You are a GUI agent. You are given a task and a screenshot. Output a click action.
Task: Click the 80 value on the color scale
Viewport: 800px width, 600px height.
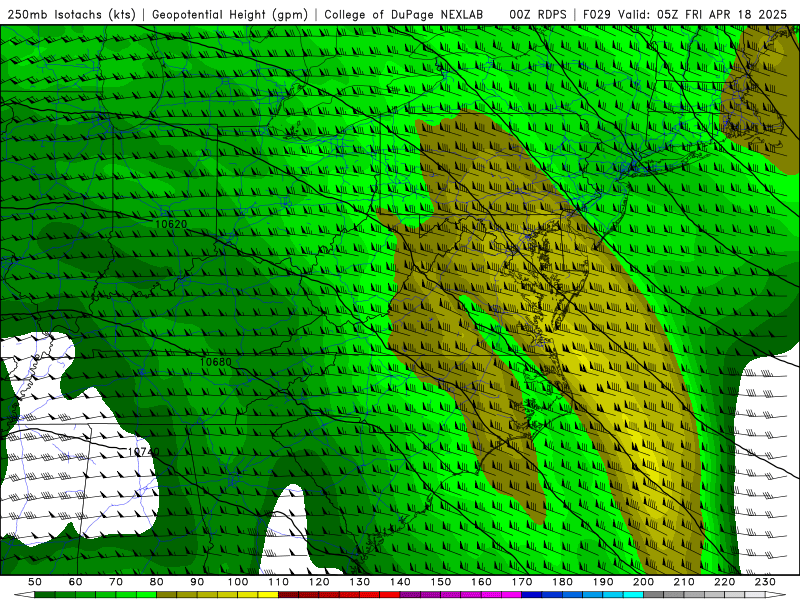click(x=157, y=582)
